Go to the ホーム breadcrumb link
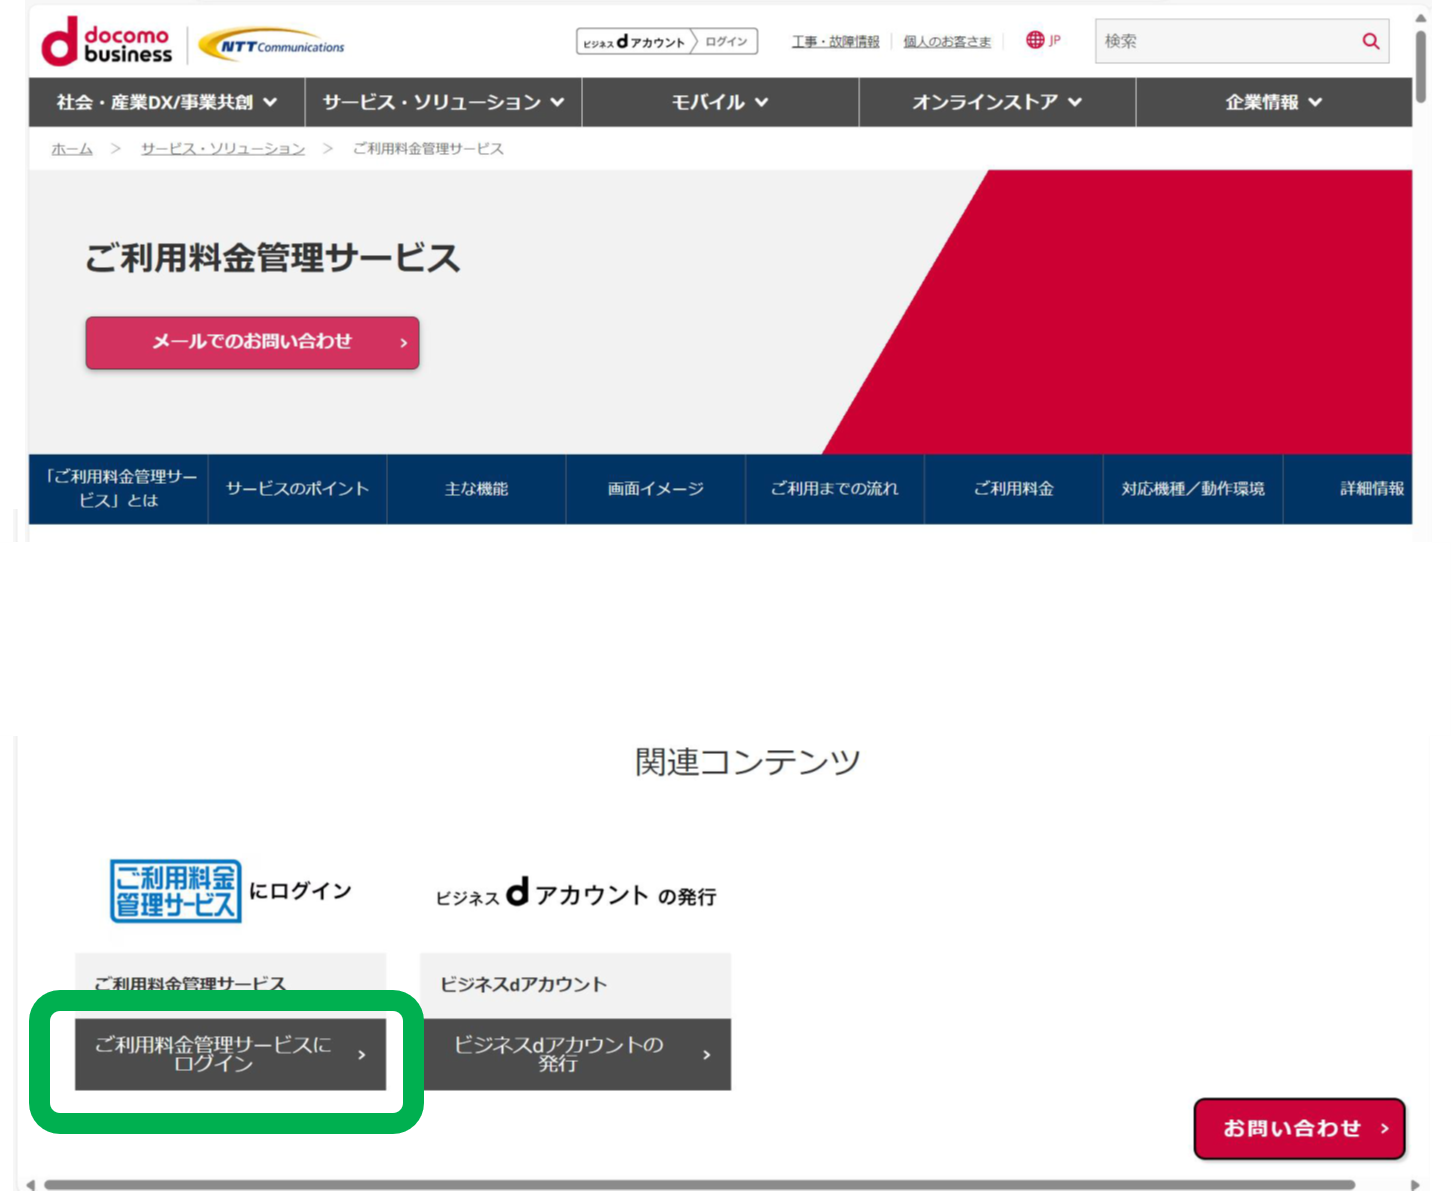This screenshot has width=1451, height=1191. click(72, 148)
